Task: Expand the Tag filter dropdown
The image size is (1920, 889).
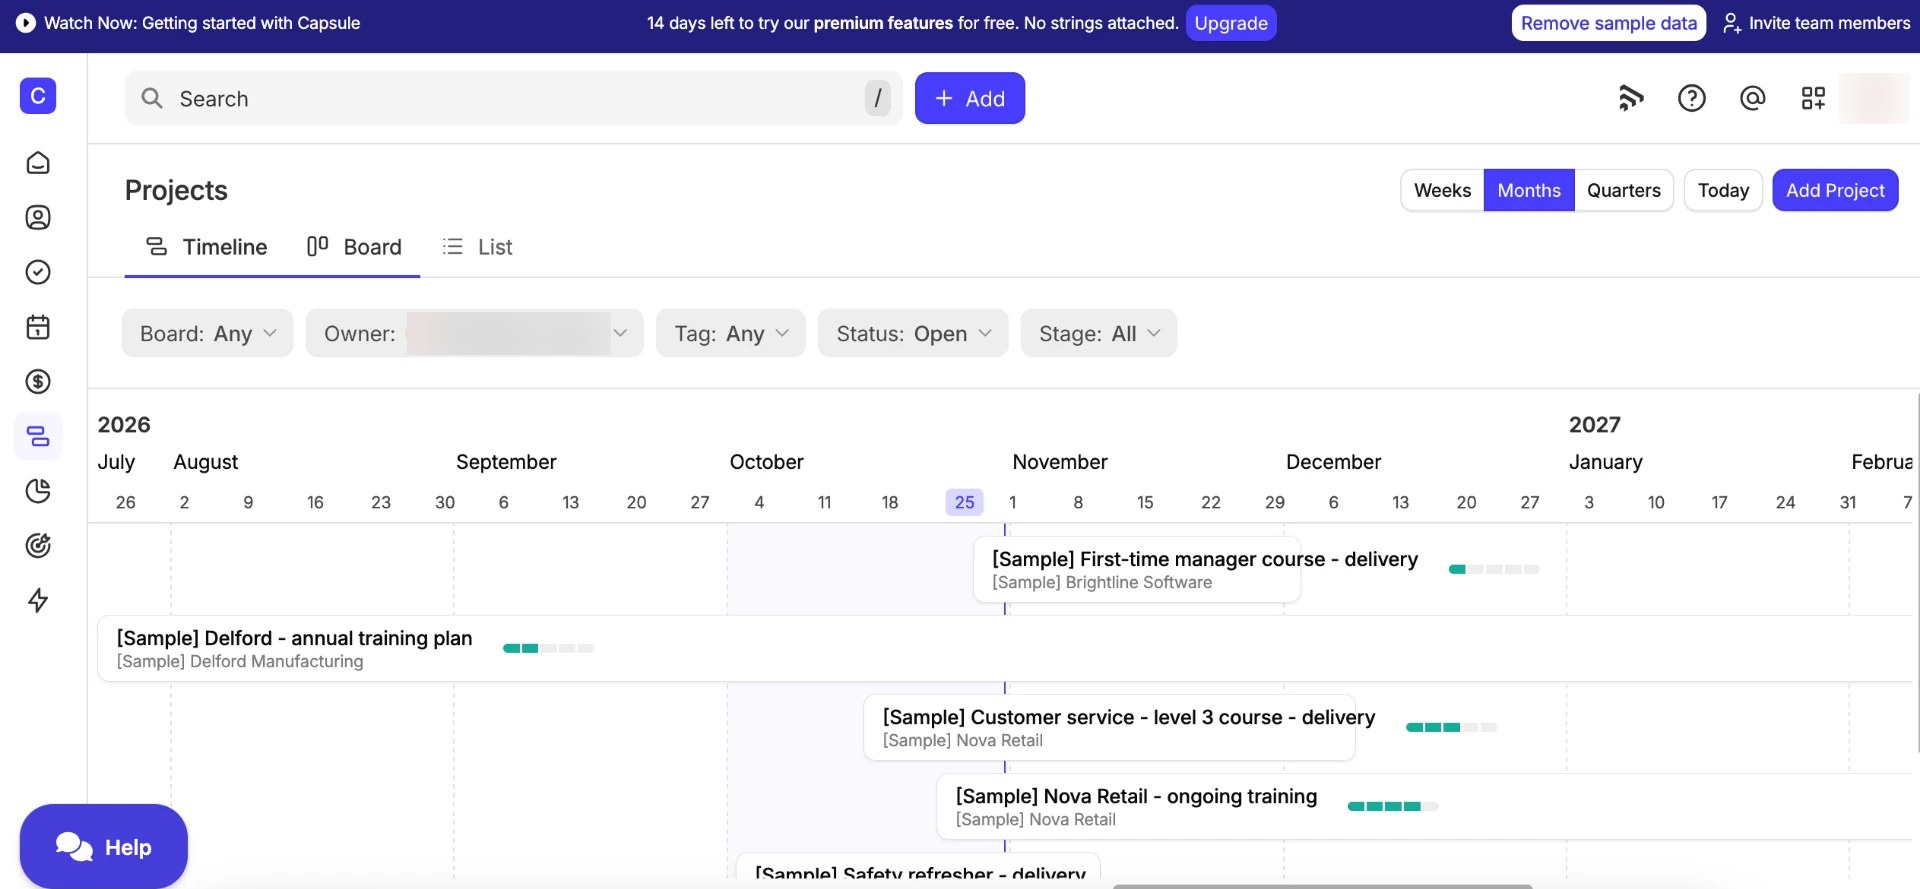Action: coord(731,333)
